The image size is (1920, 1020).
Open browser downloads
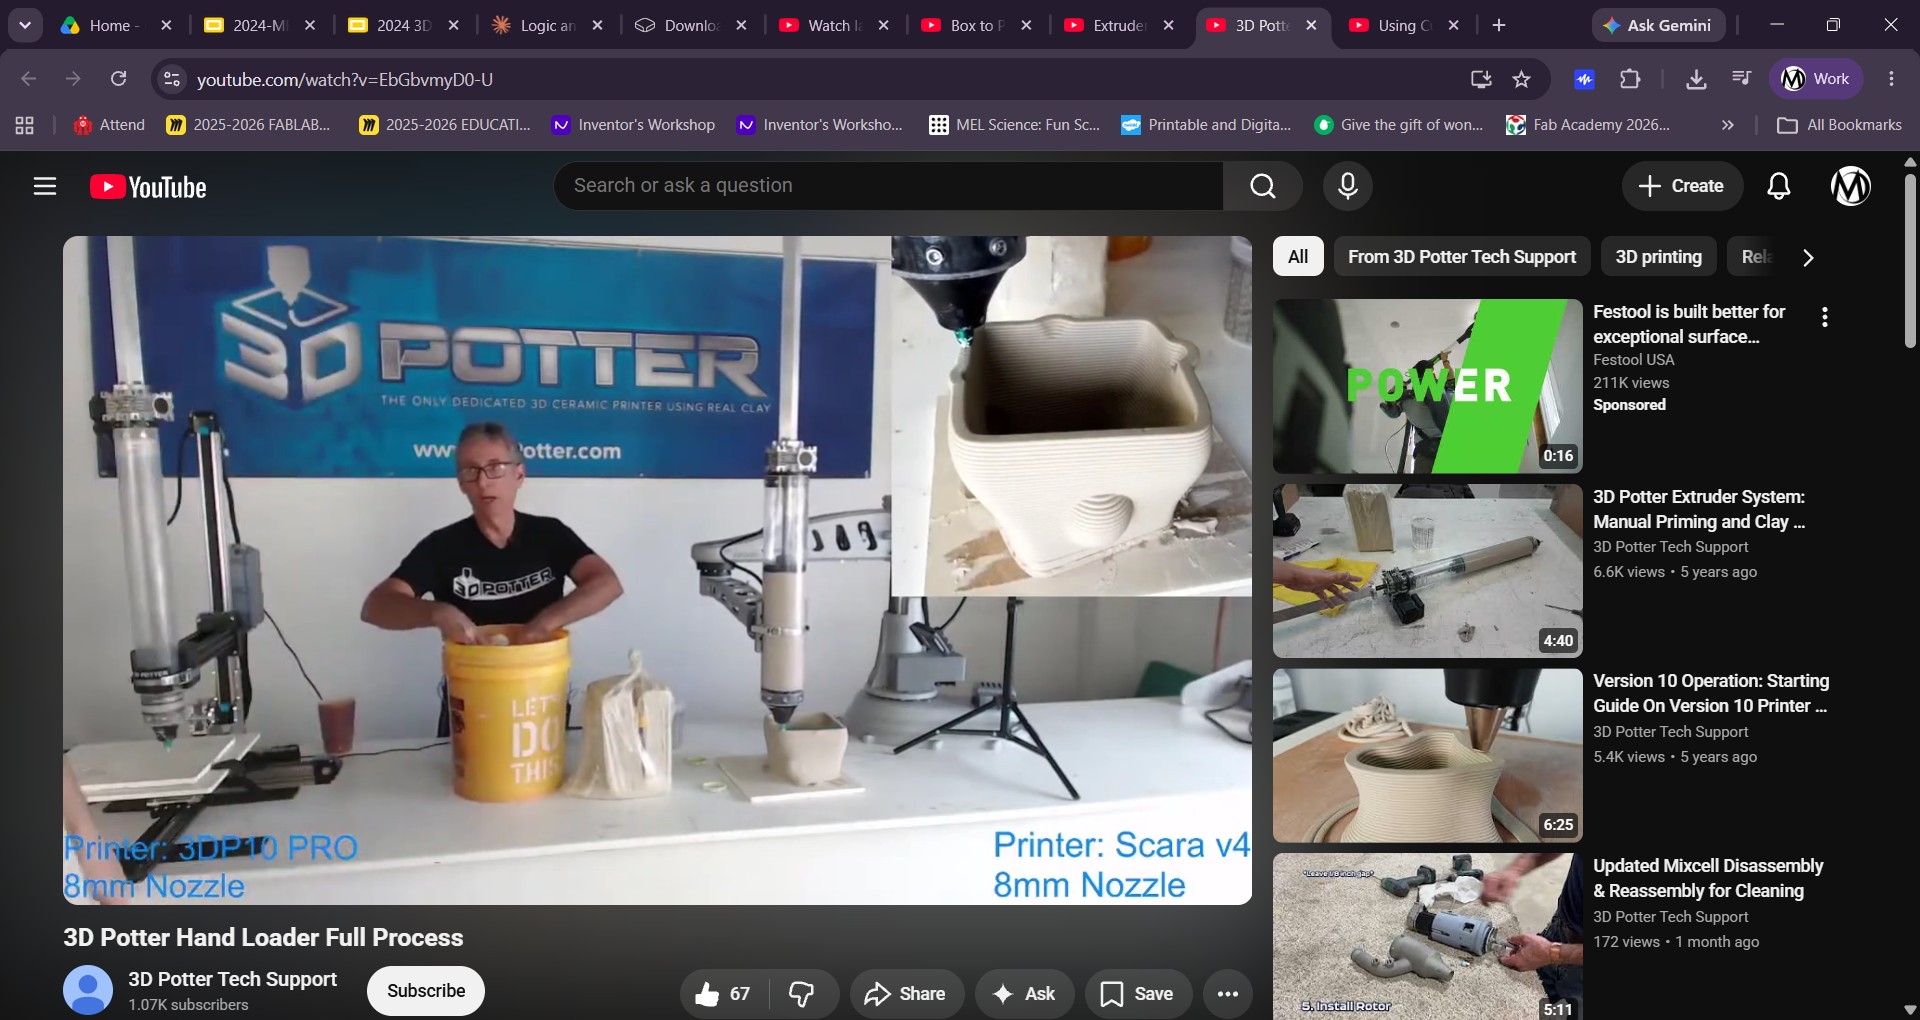(1696, 79)
